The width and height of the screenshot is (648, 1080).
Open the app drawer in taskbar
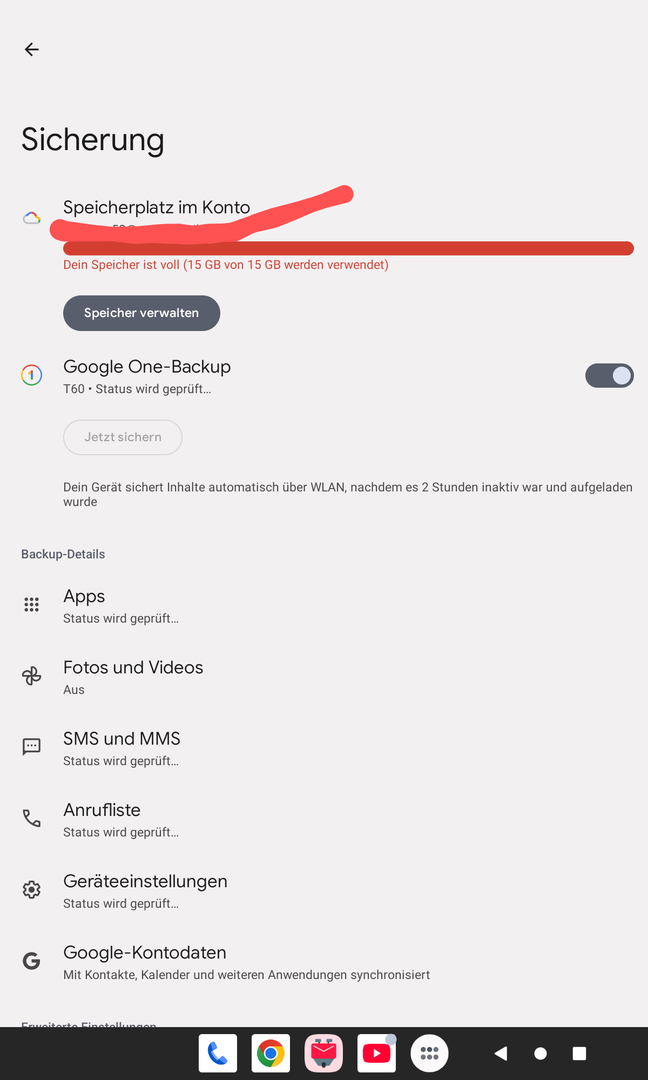(x=429, y=1053)
